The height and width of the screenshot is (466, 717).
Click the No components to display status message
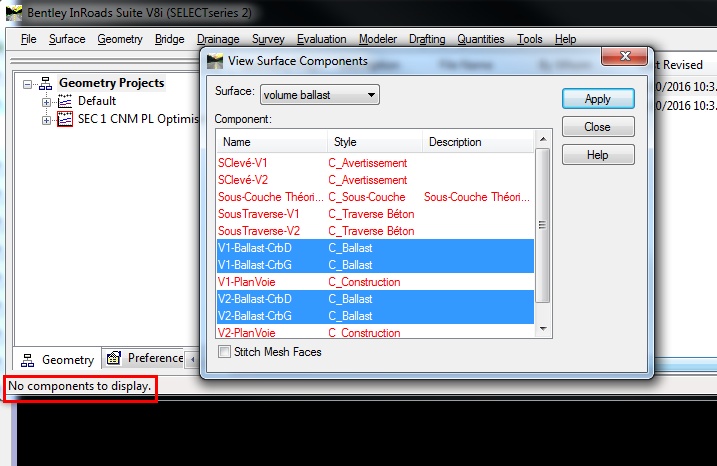(x=80, y=386)
